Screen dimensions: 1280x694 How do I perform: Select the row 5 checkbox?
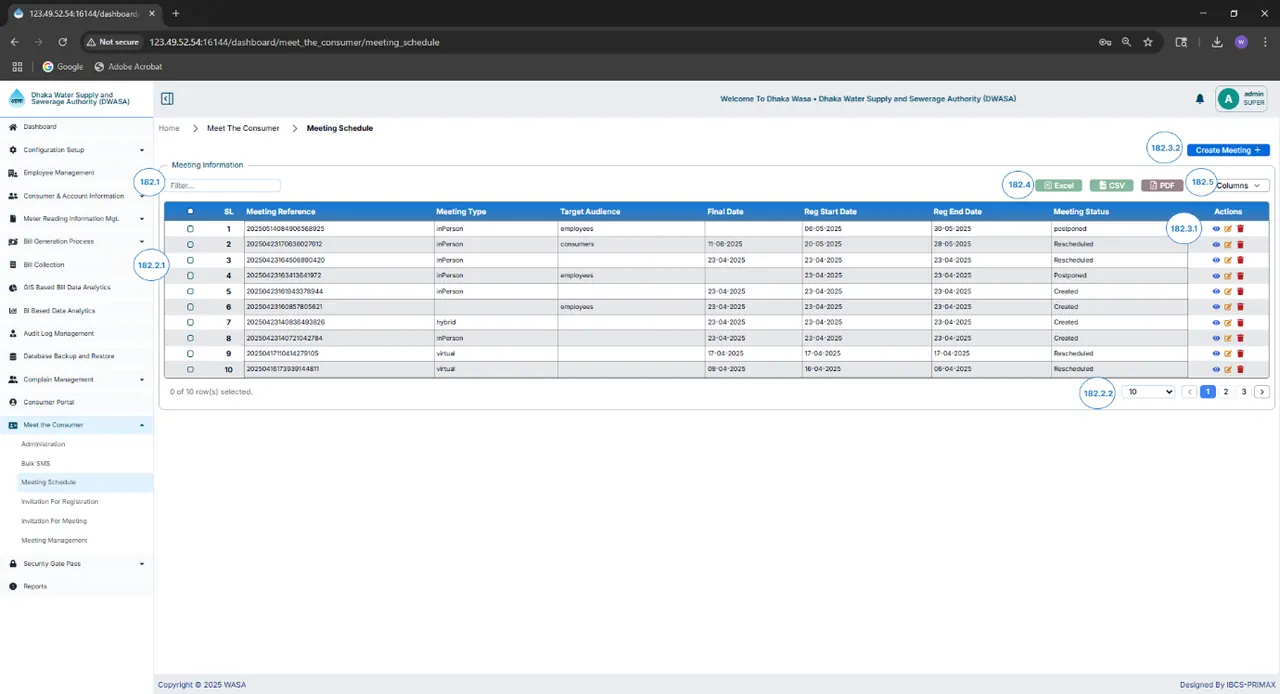[x=190, y=291]
